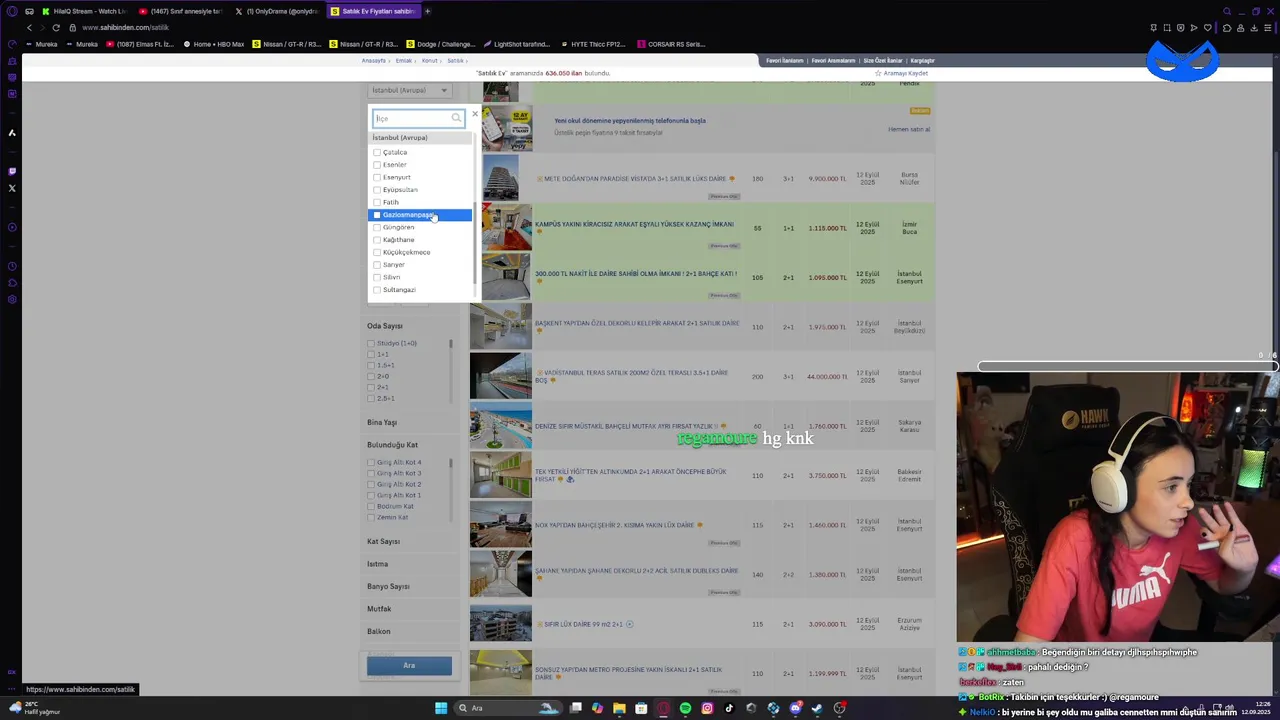Check the Bodrum Kat floor option

coord(371,506)
